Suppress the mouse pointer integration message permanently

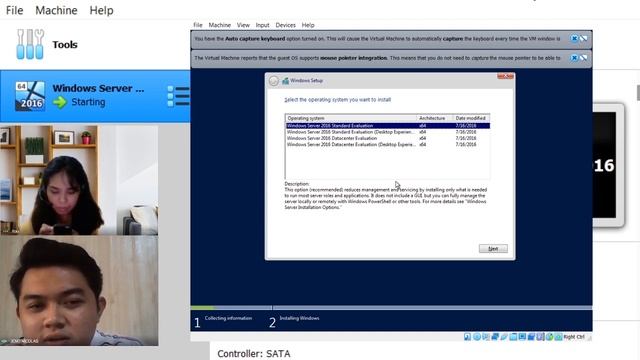coord(584,58)
